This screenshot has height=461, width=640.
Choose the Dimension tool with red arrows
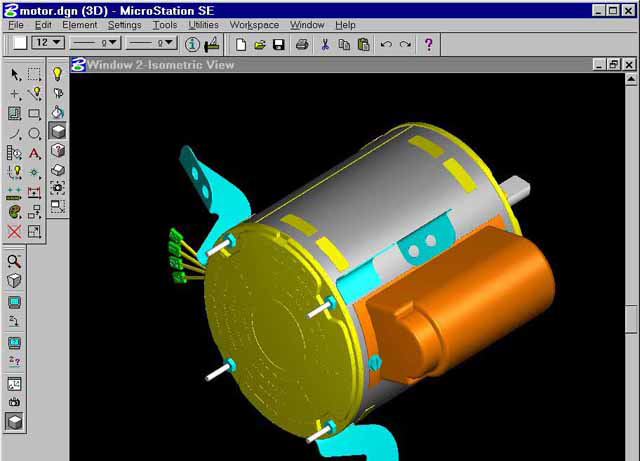point(34,192)
